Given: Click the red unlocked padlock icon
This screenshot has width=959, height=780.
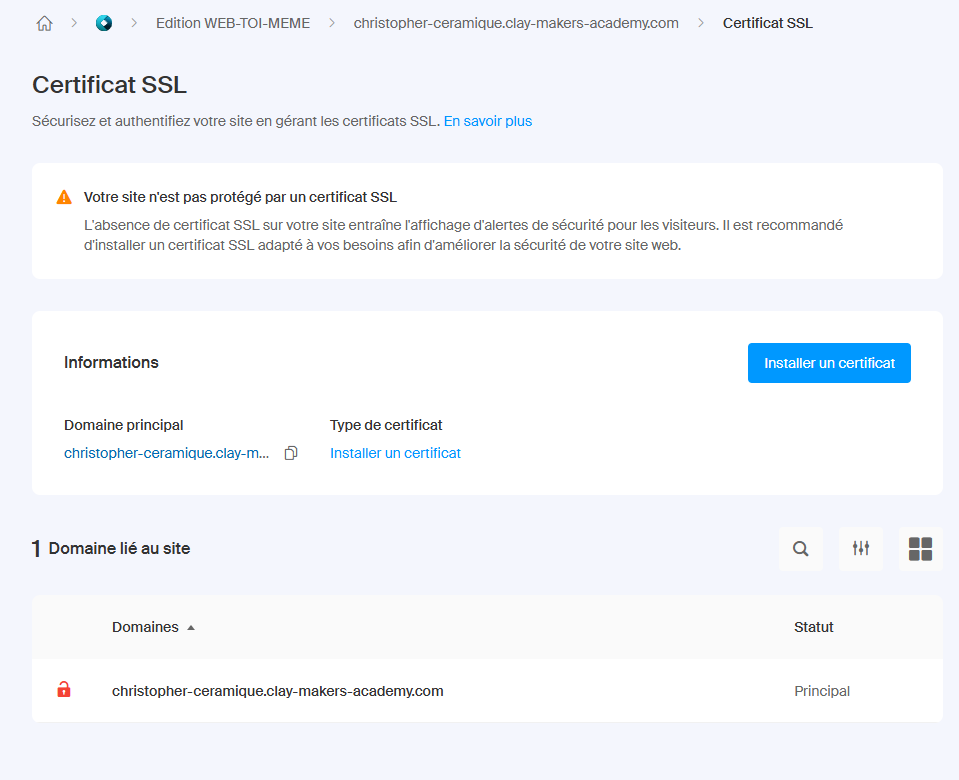Looking at the screenshot, I should (64, 690).
